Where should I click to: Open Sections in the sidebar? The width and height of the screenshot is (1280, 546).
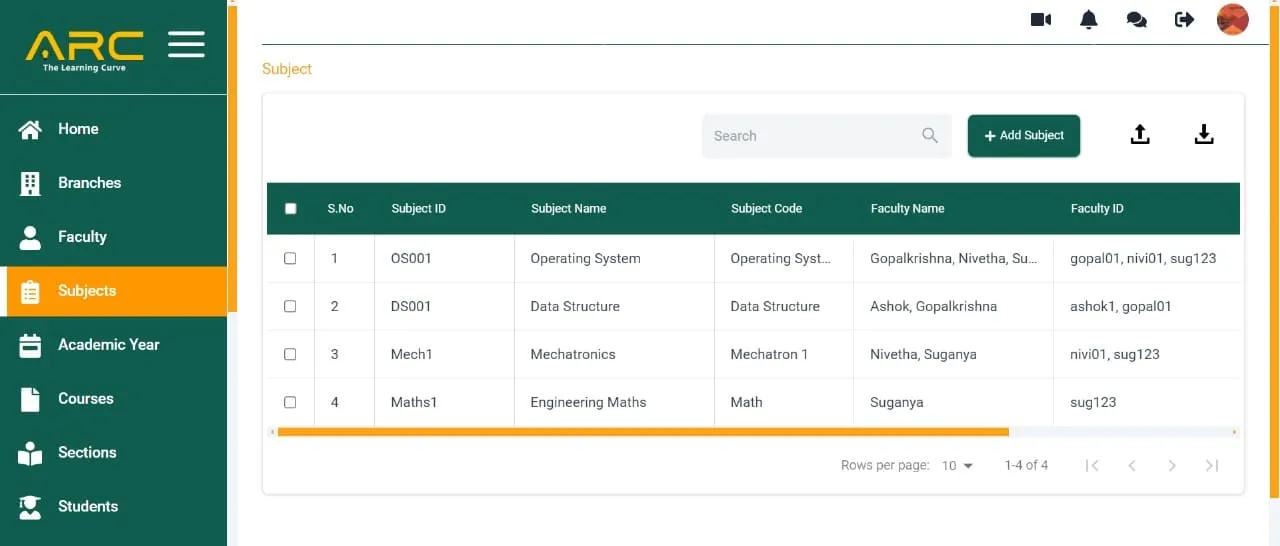113,453
